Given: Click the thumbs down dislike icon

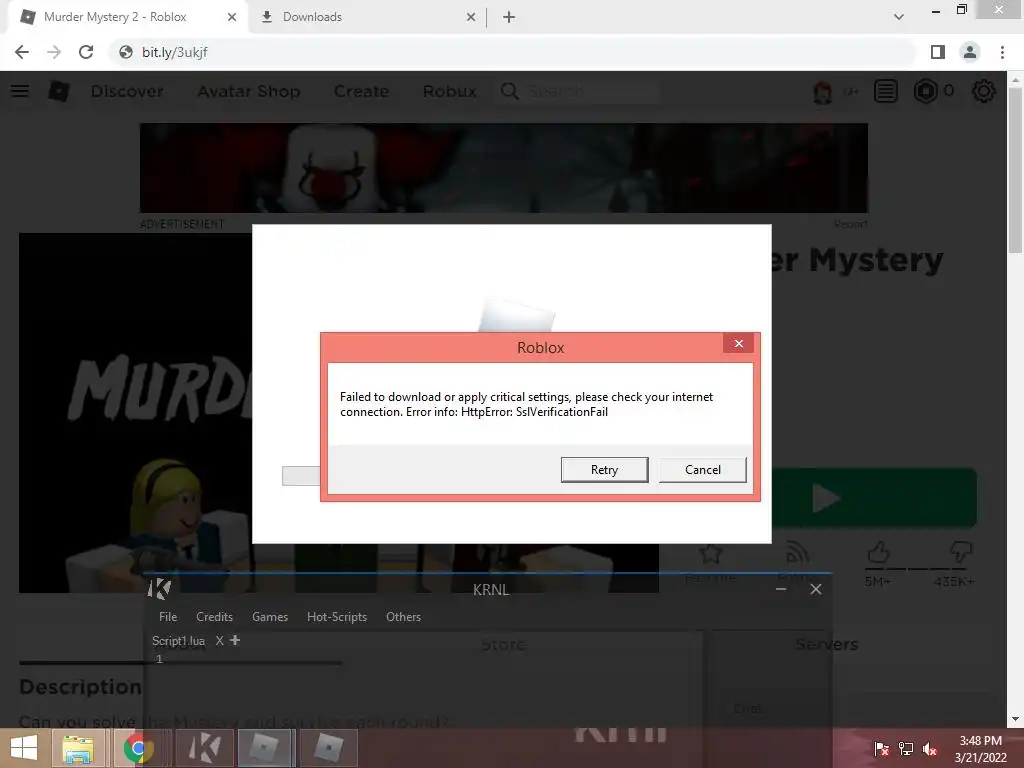Looking at the screenshot, I should 961,552.
